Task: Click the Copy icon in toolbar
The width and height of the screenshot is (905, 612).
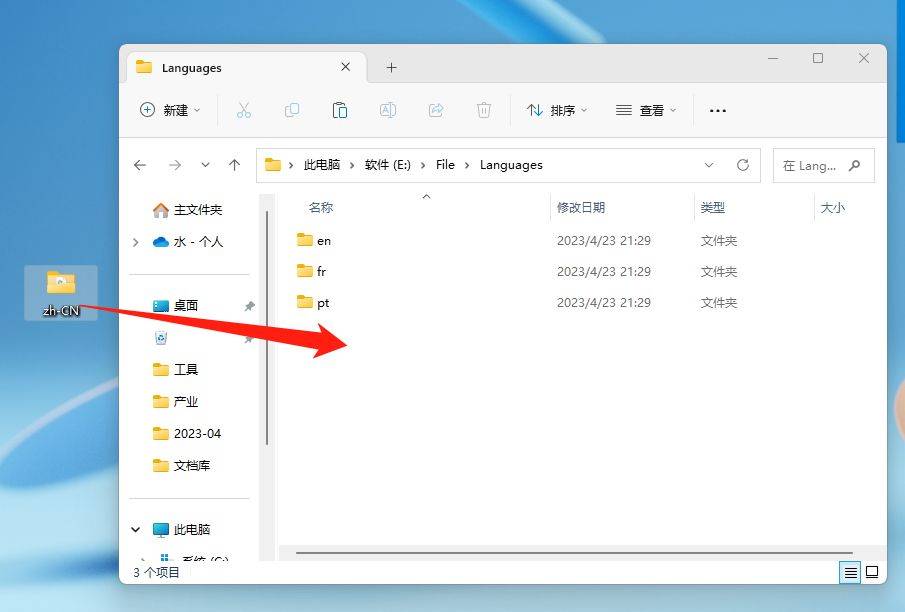Action: [x=292, y=110]
